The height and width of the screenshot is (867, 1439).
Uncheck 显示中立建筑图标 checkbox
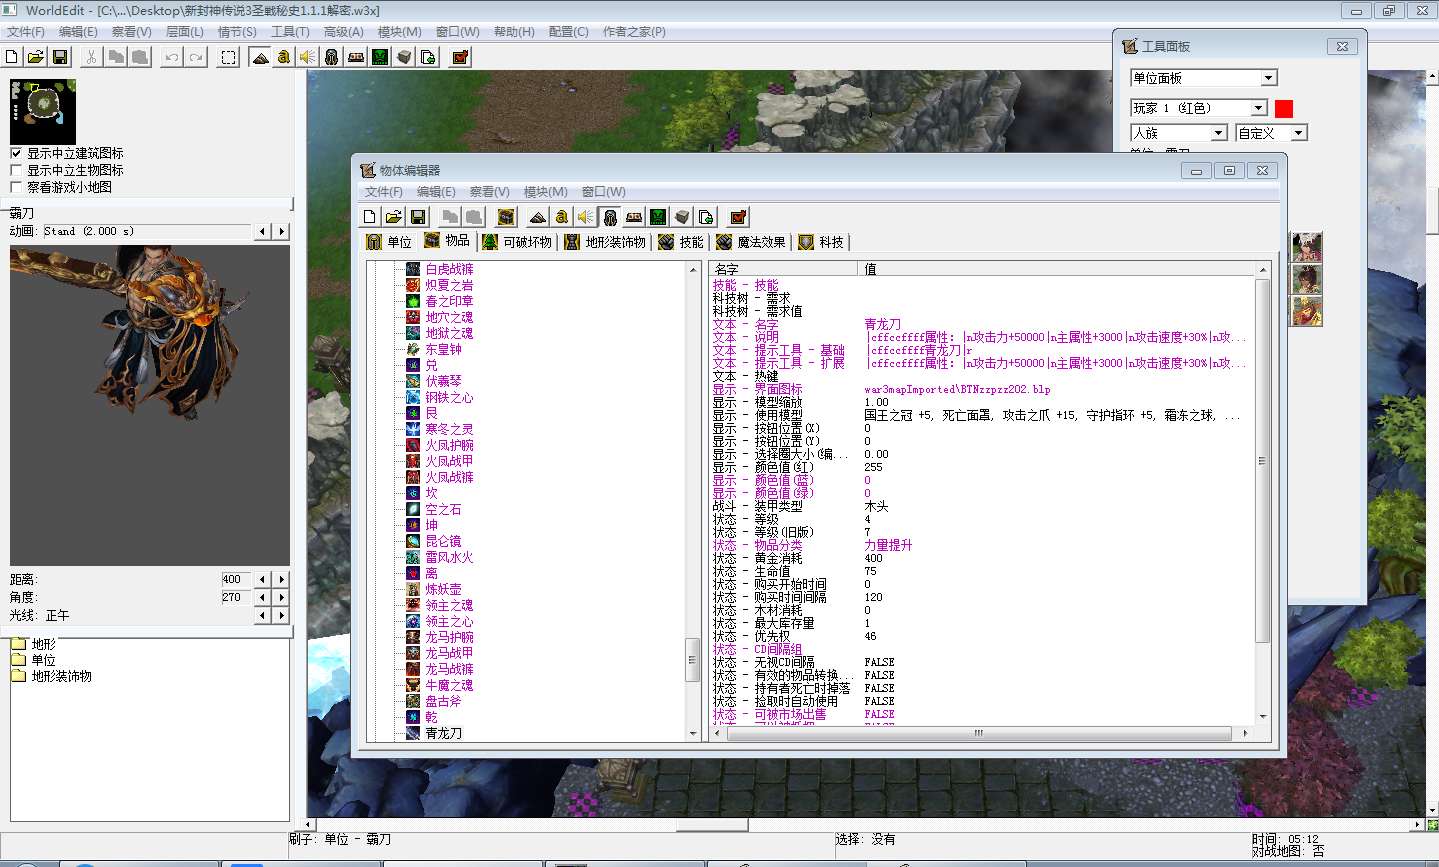(16, 153)
